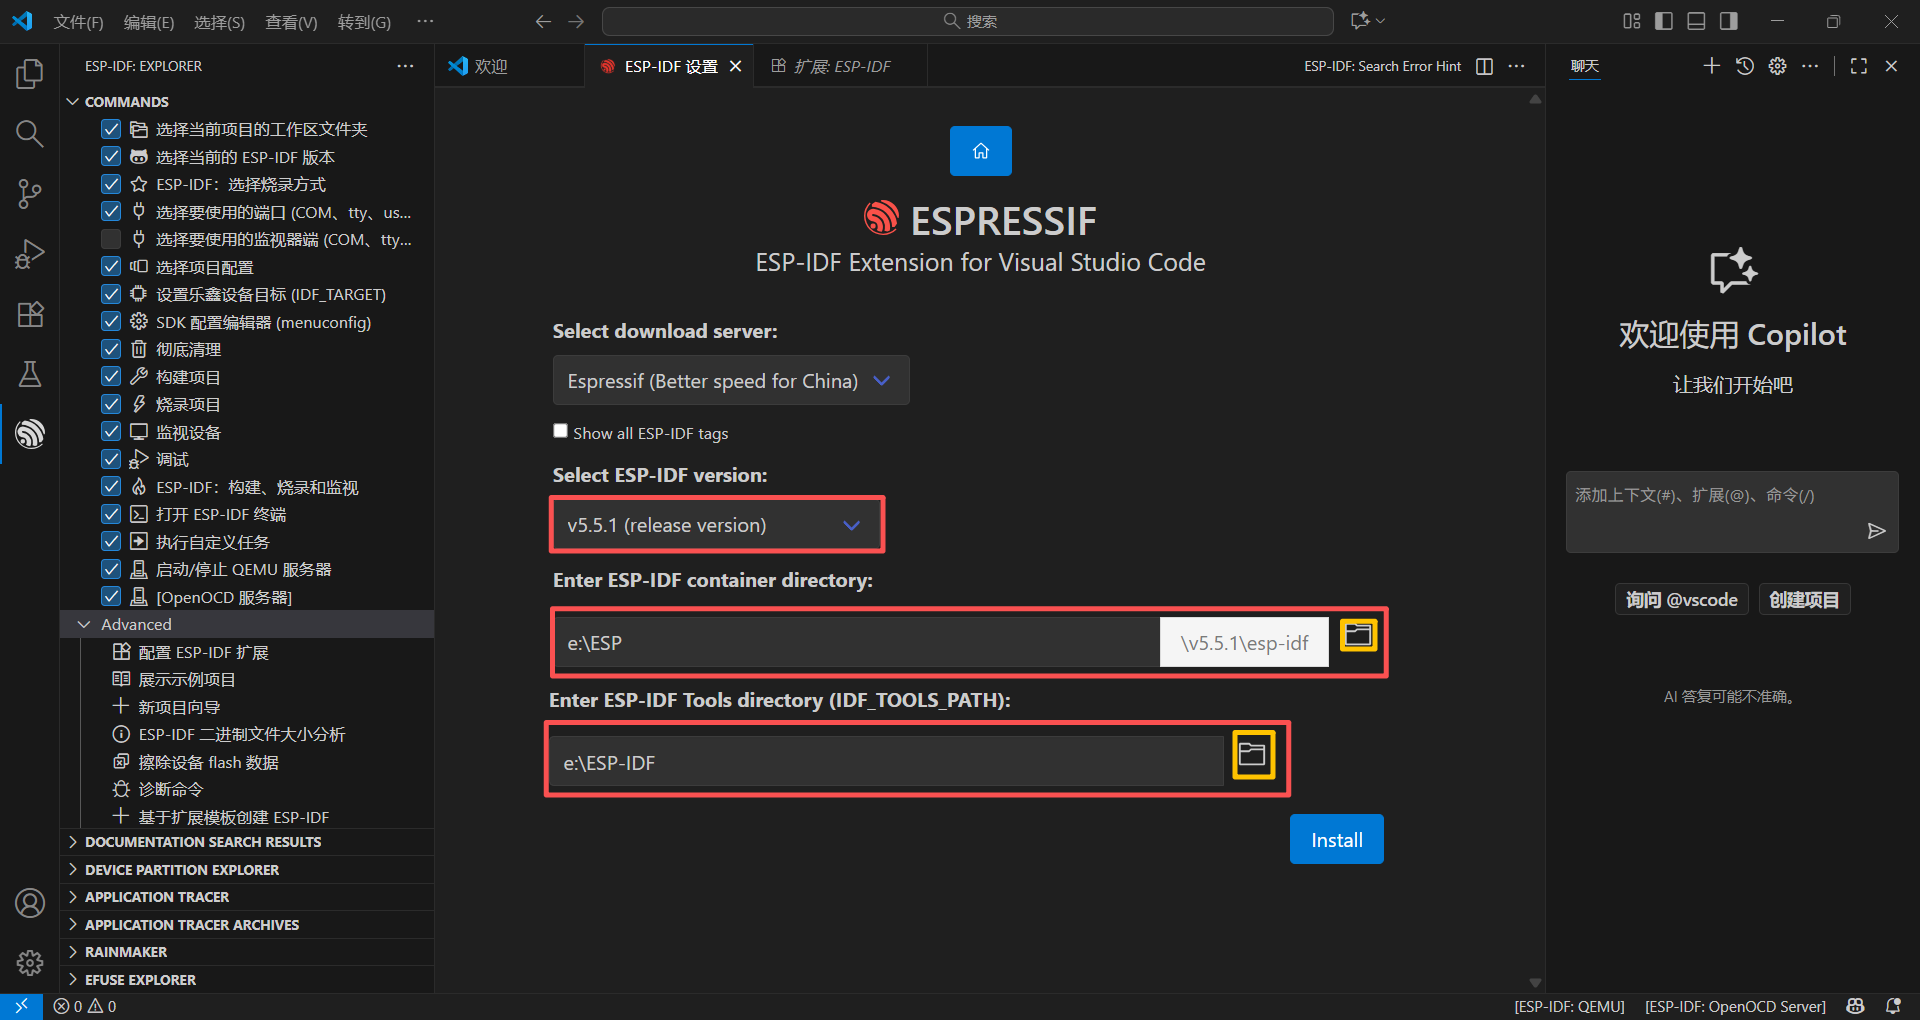Screen dimensions: 1920x1020
Task: Open the Manage gear in activity bar
Action: 30,963
